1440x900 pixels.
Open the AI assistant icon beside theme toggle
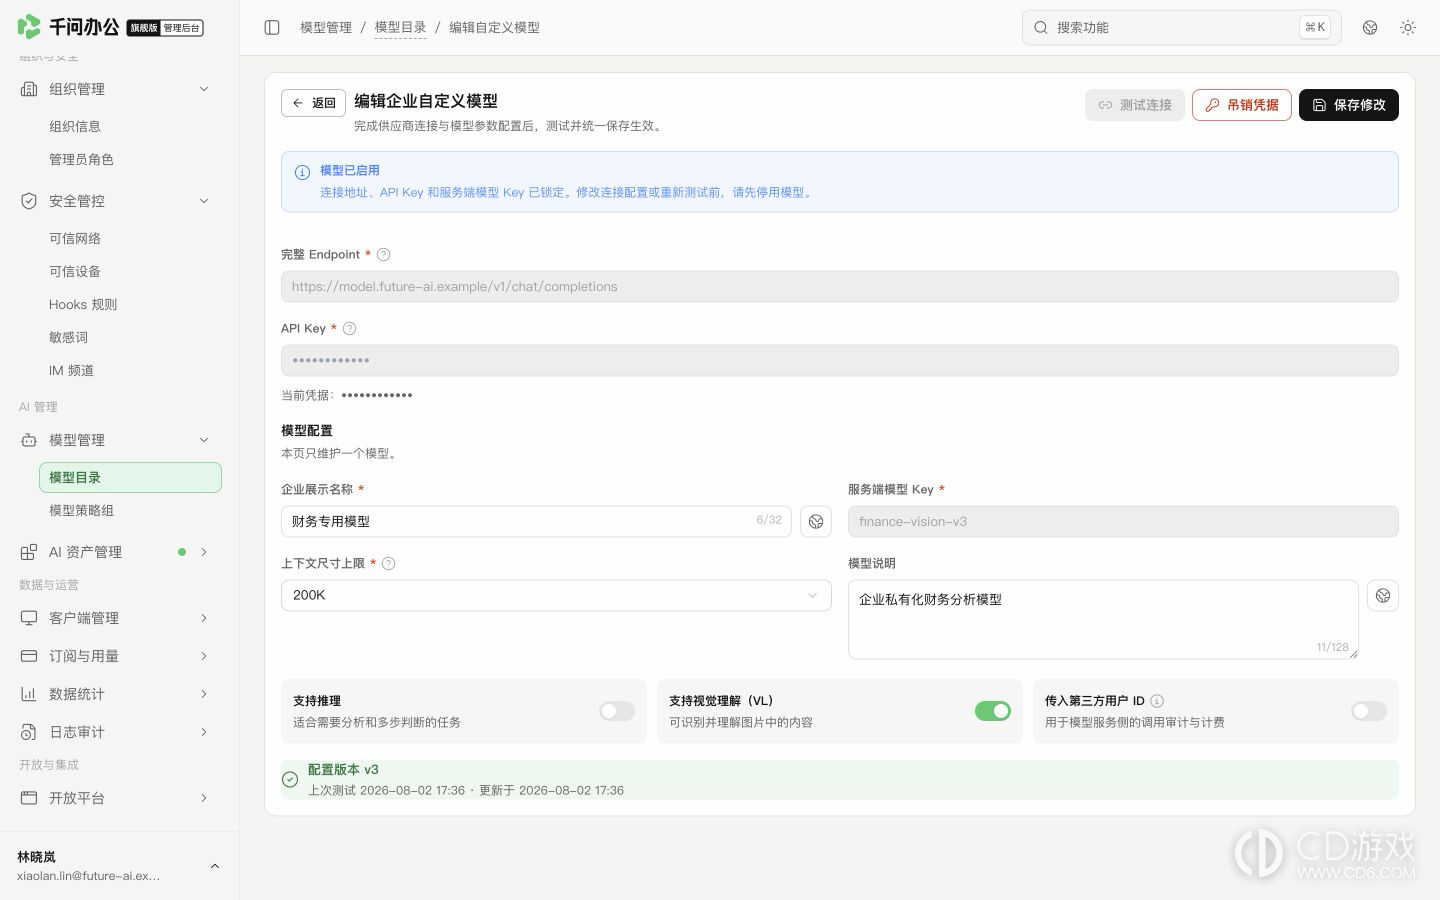(x=1370, y=28)
